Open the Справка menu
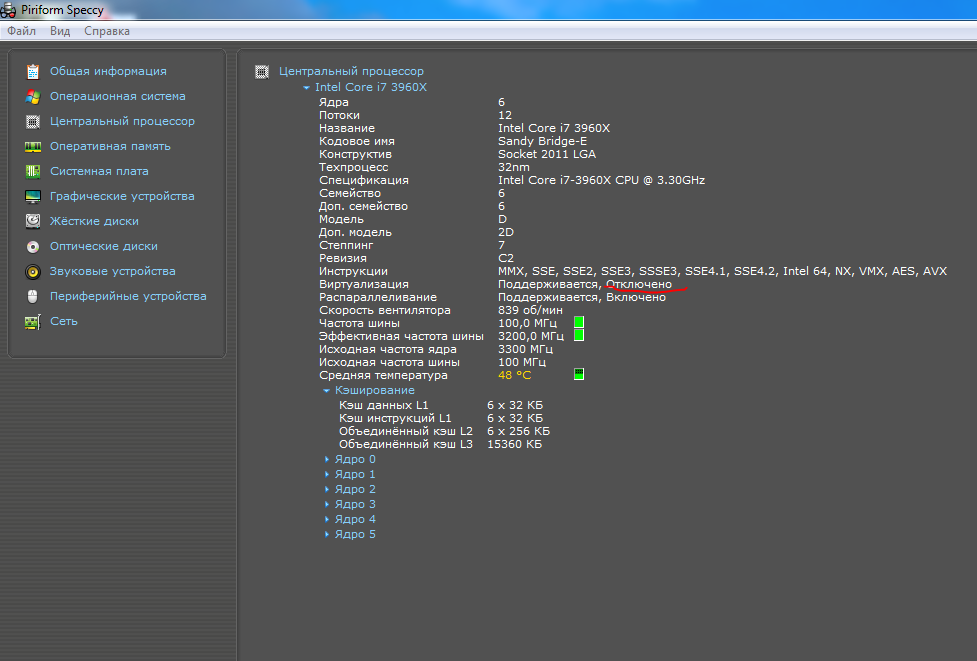977x661 pixels. pos(107,31)
